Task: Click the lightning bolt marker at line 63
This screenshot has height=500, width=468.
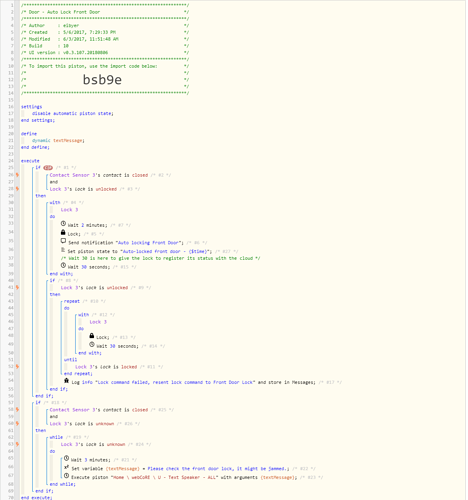Action: click(x=17, y=444)
